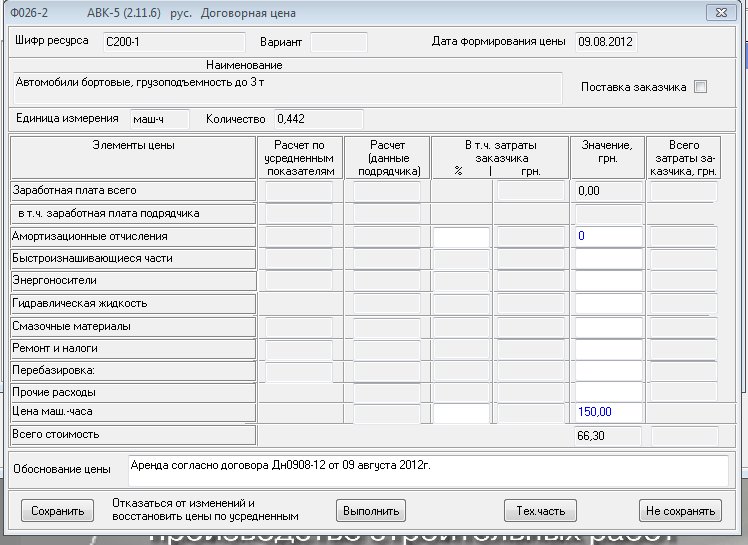748x545 pixels.
Task: Click the Быстроизнашивающиеся части value field
Action: 608,259
